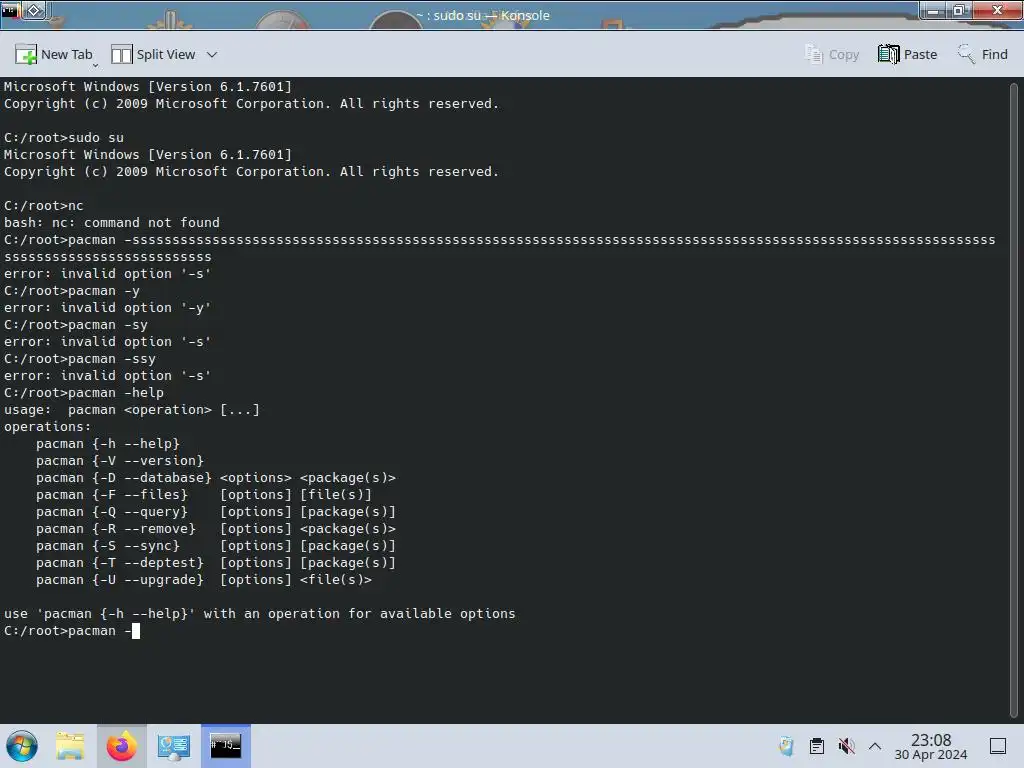Screen dimensions: 1024x768
Task: Click the 'usage: pacman <operation>' line
Action: [132, 410]
